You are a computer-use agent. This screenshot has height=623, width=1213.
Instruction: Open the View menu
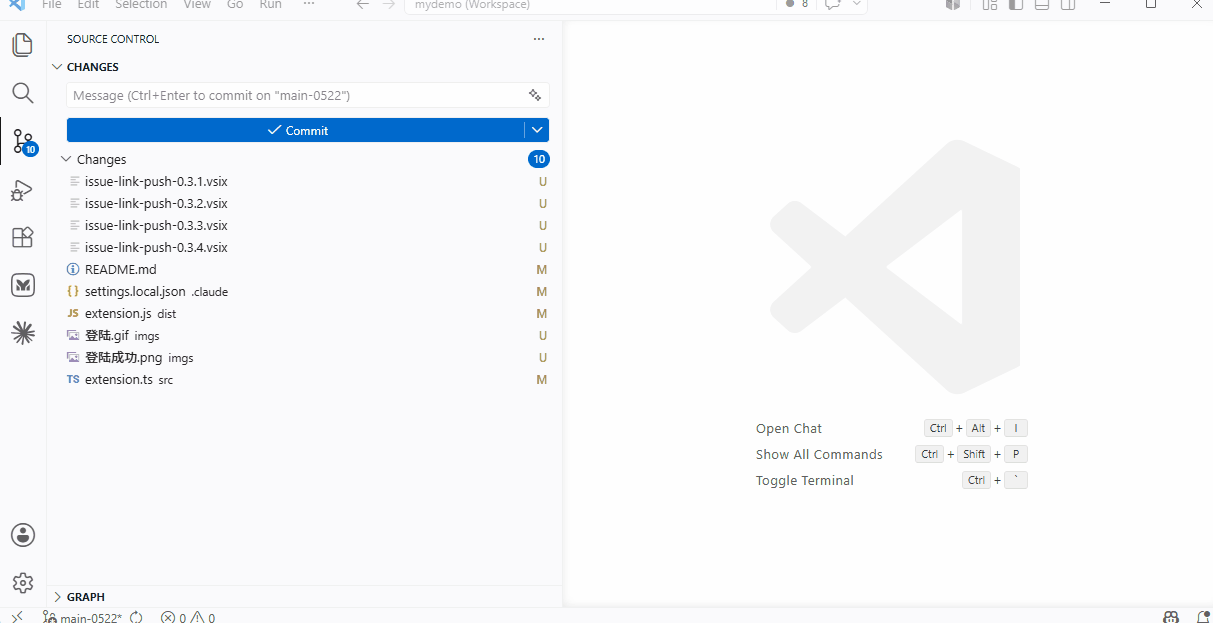[x=197, y=5]
